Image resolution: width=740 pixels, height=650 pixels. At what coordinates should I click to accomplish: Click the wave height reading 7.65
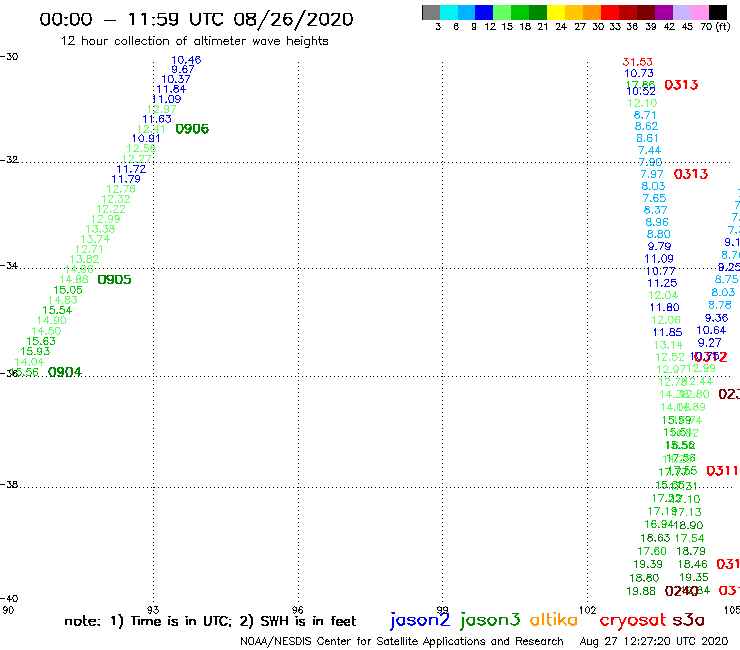point(654,198)
